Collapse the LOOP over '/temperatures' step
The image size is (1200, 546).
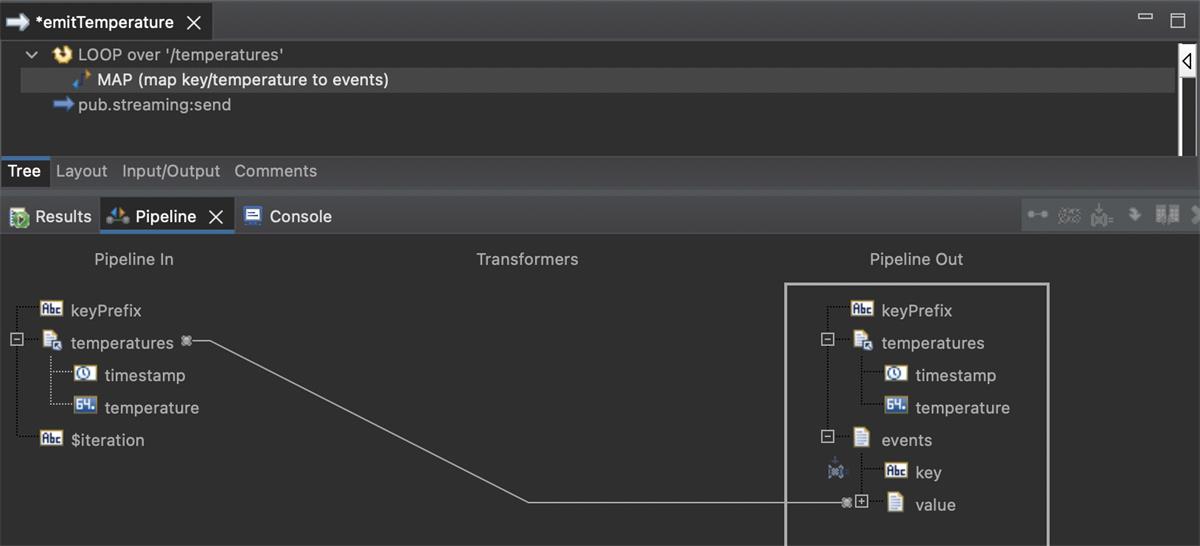(32, 55)
